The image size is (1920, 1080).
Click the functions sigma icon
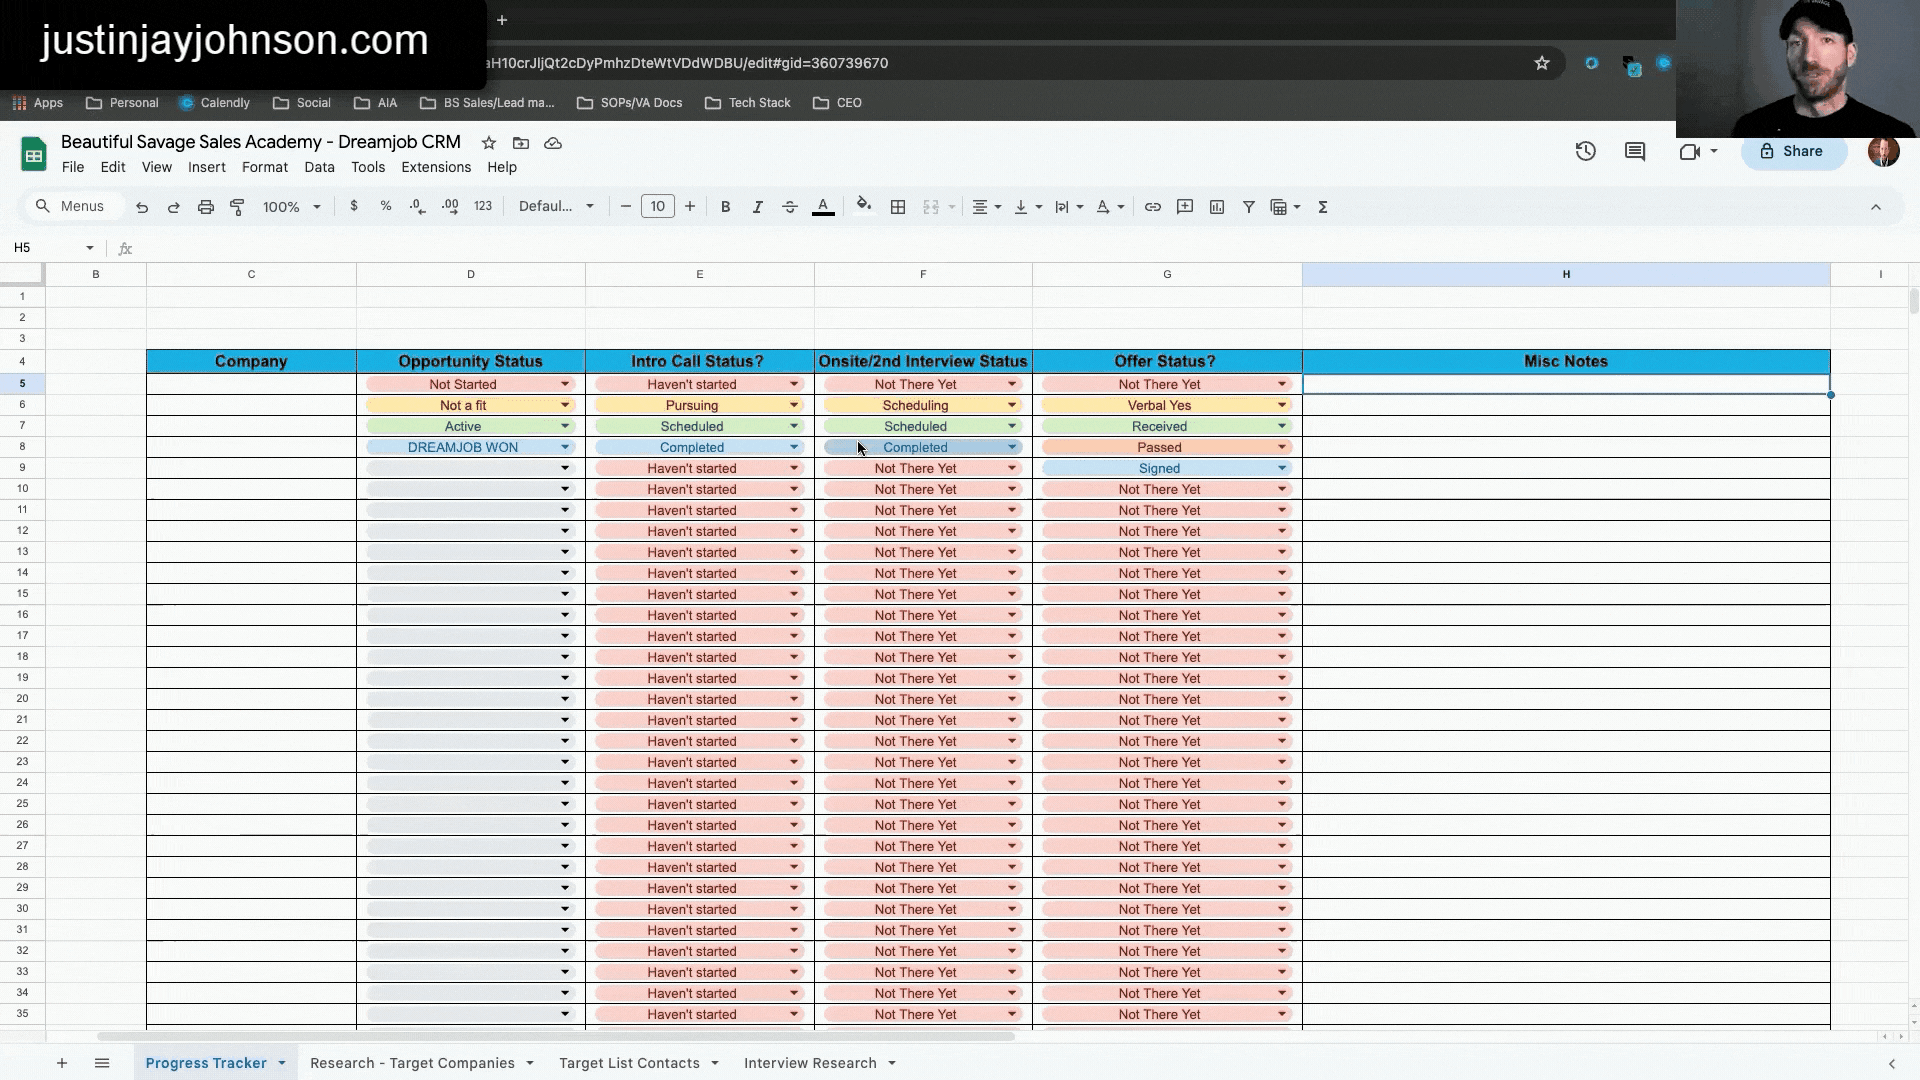click(x=1322, y=207)
